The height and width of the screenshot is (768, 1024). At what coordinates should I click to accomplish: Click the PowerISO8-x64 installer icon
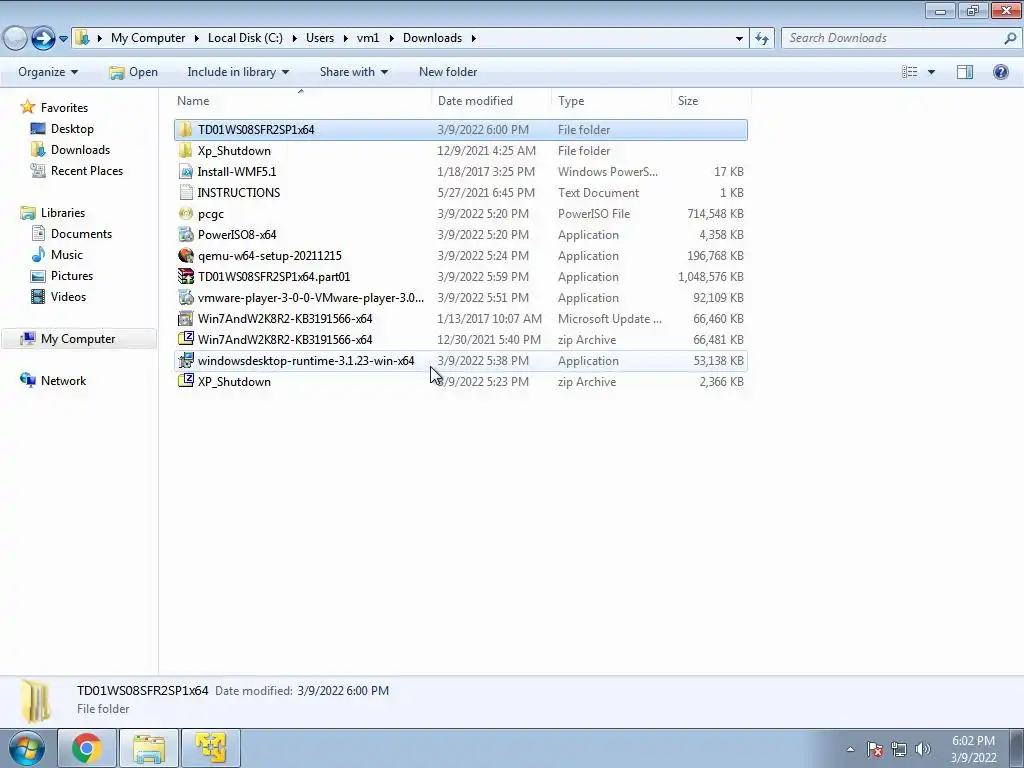click(x=186, y=234)
